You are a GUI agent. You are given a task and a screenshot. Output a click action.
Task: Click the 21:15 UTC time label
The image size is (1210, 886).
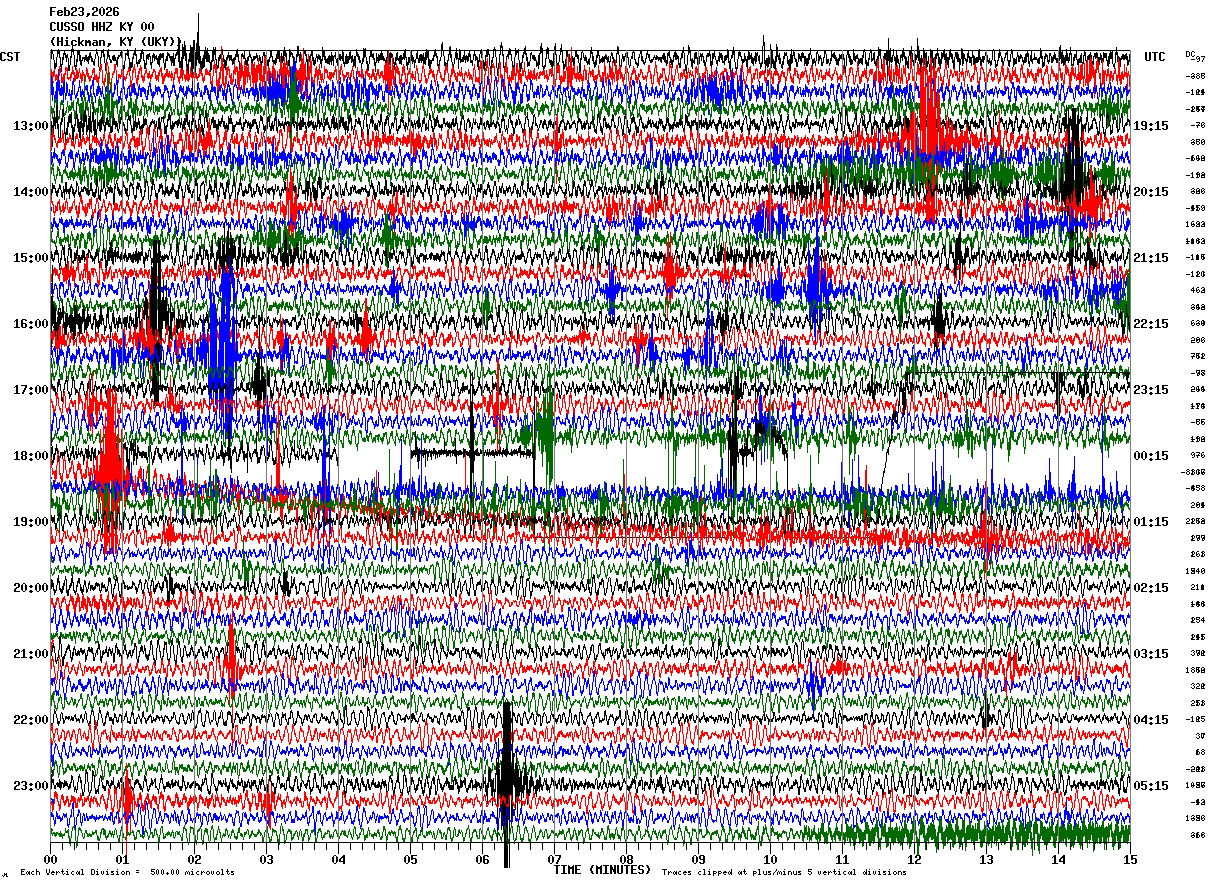click(x=1151, y=258)
